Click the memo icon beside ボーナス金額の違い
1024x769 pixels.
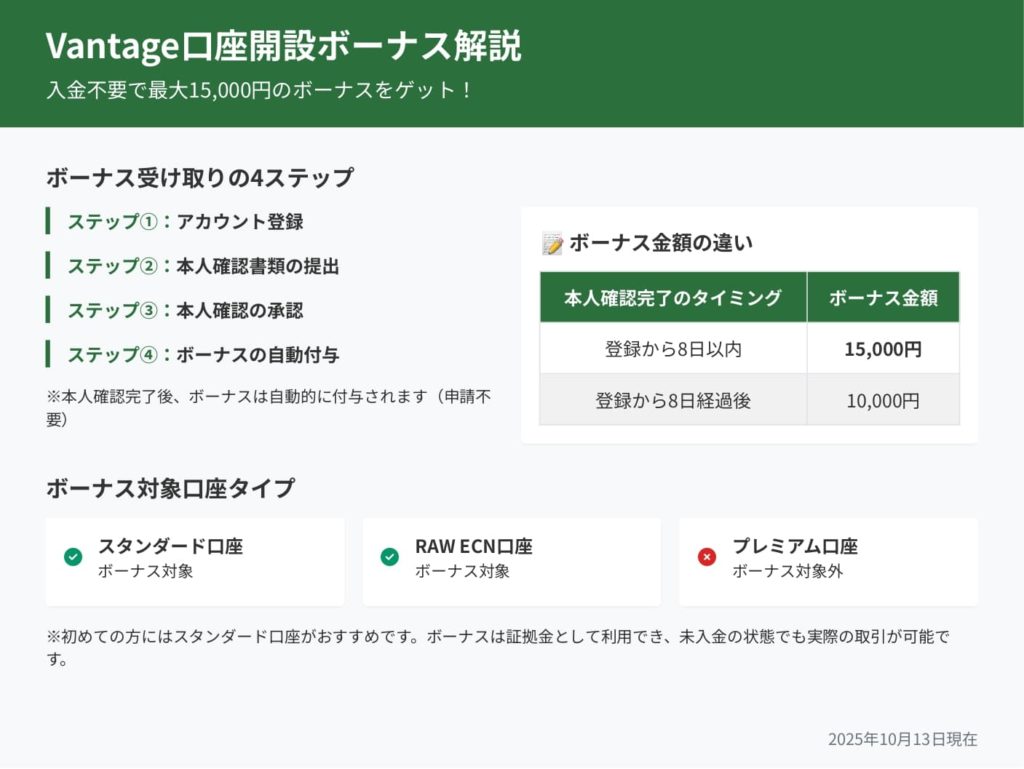(552, 243)
